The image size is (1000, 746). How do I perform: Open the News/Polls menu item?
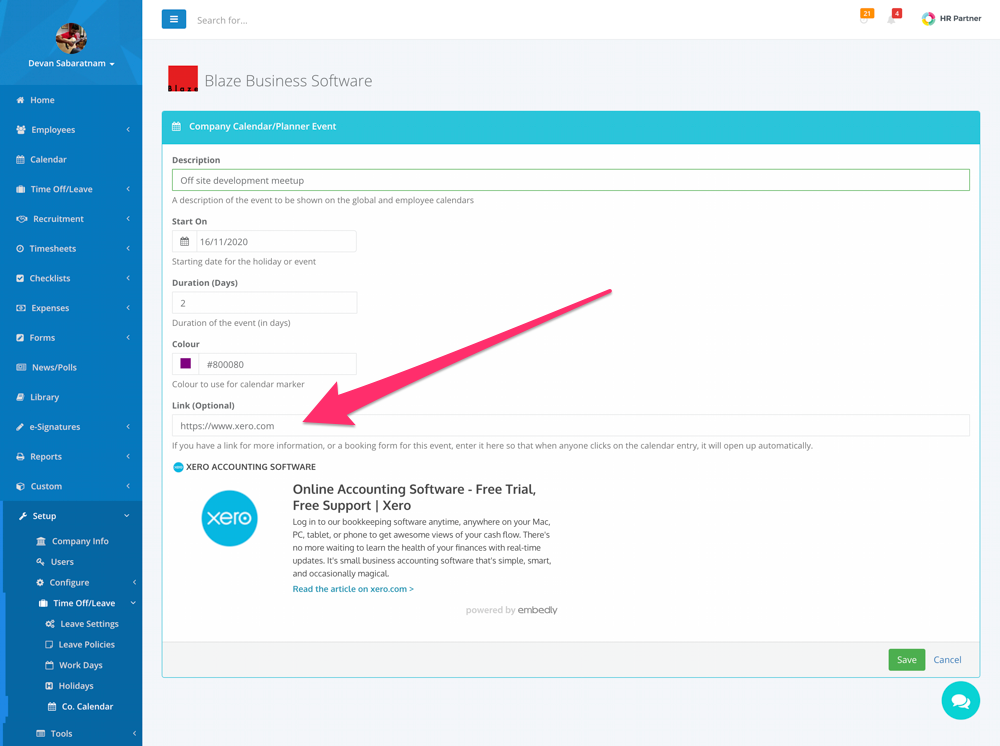point(54,367)
